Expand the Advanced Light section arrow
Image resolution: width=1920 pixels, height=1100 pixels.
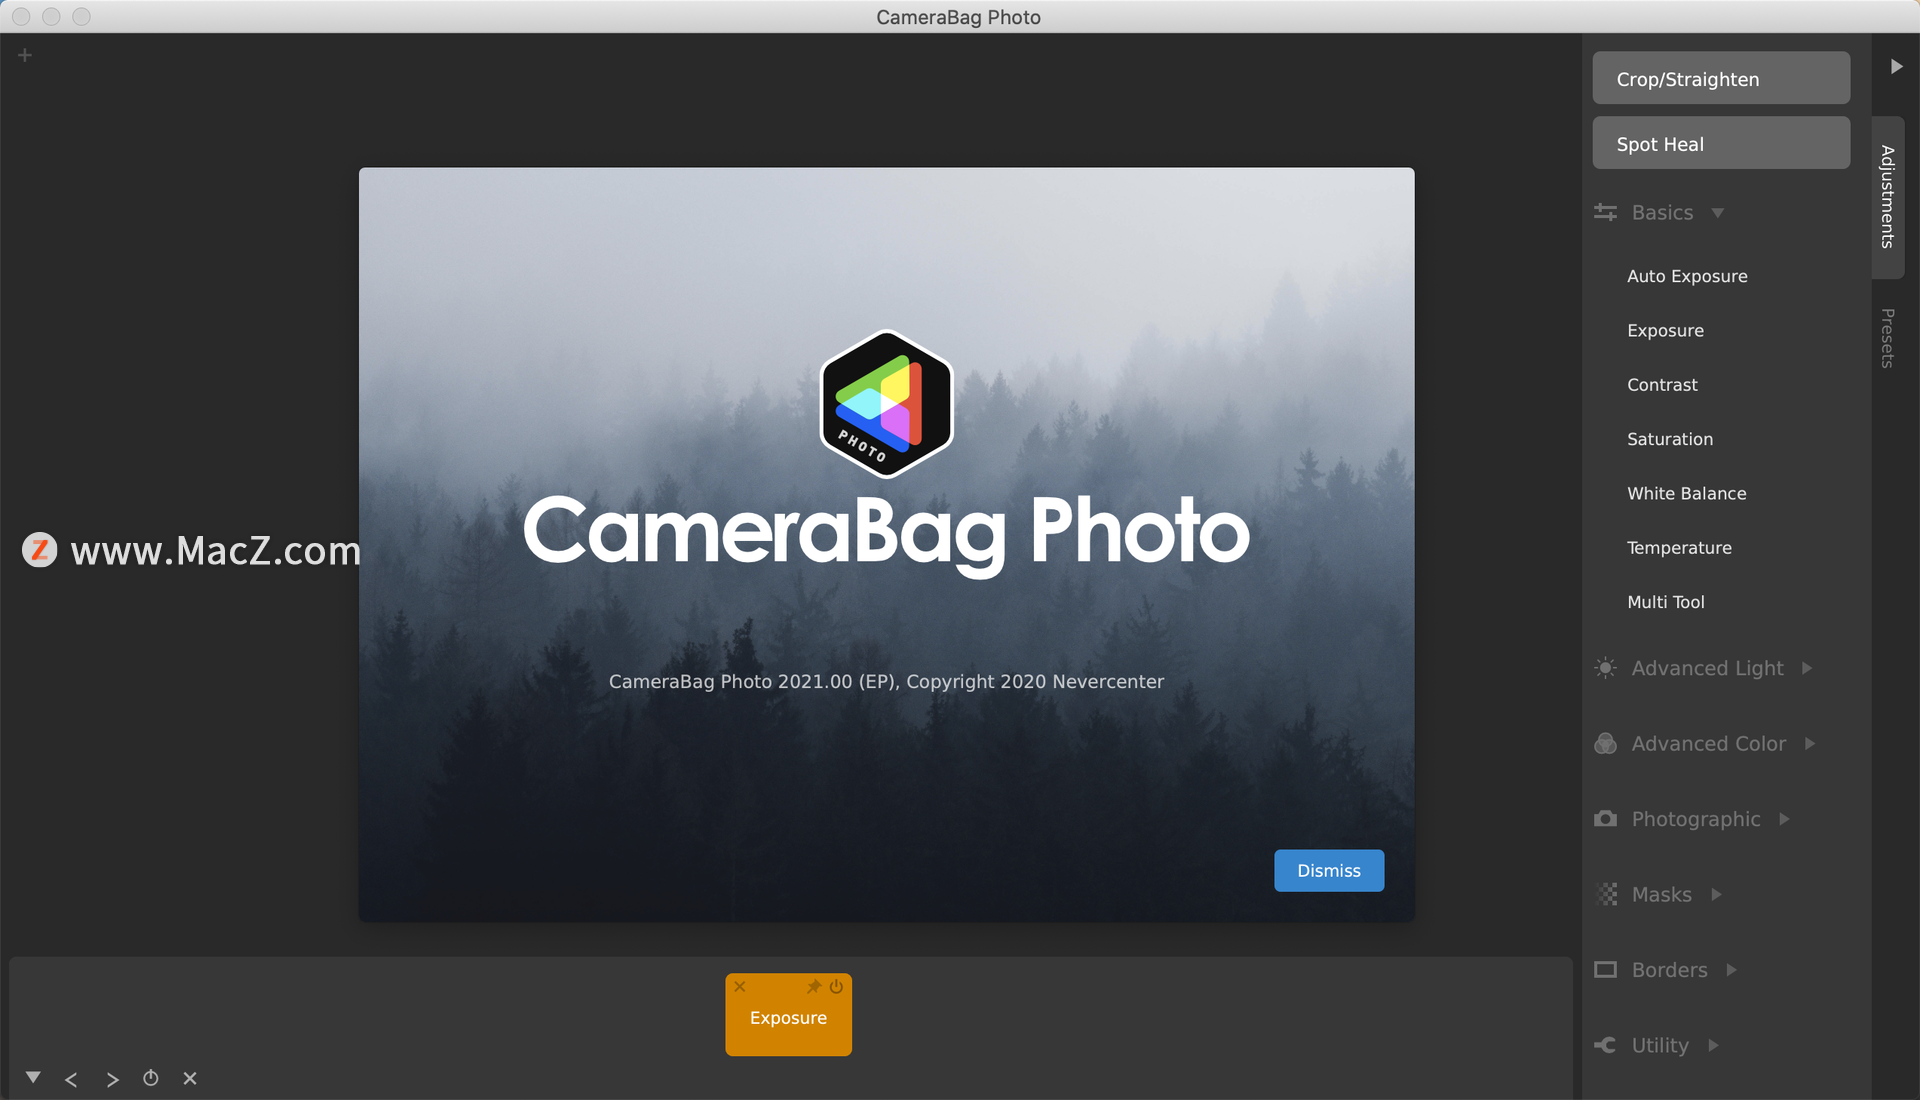tap(1807, 668)
